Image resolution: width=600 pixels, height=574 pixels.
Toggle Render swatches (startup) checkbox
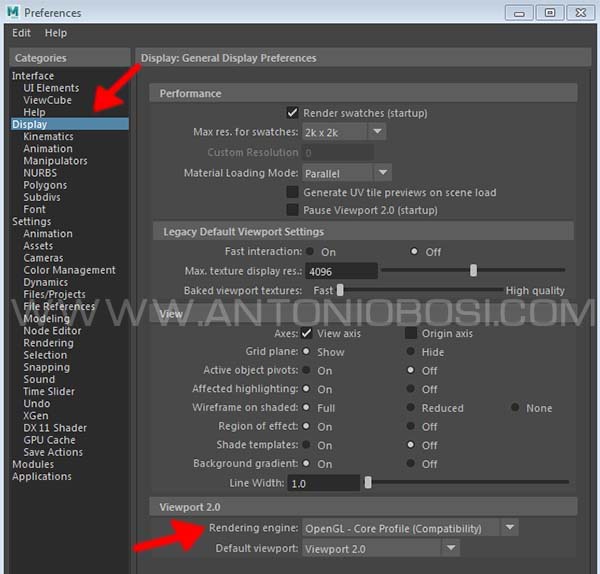292,113
